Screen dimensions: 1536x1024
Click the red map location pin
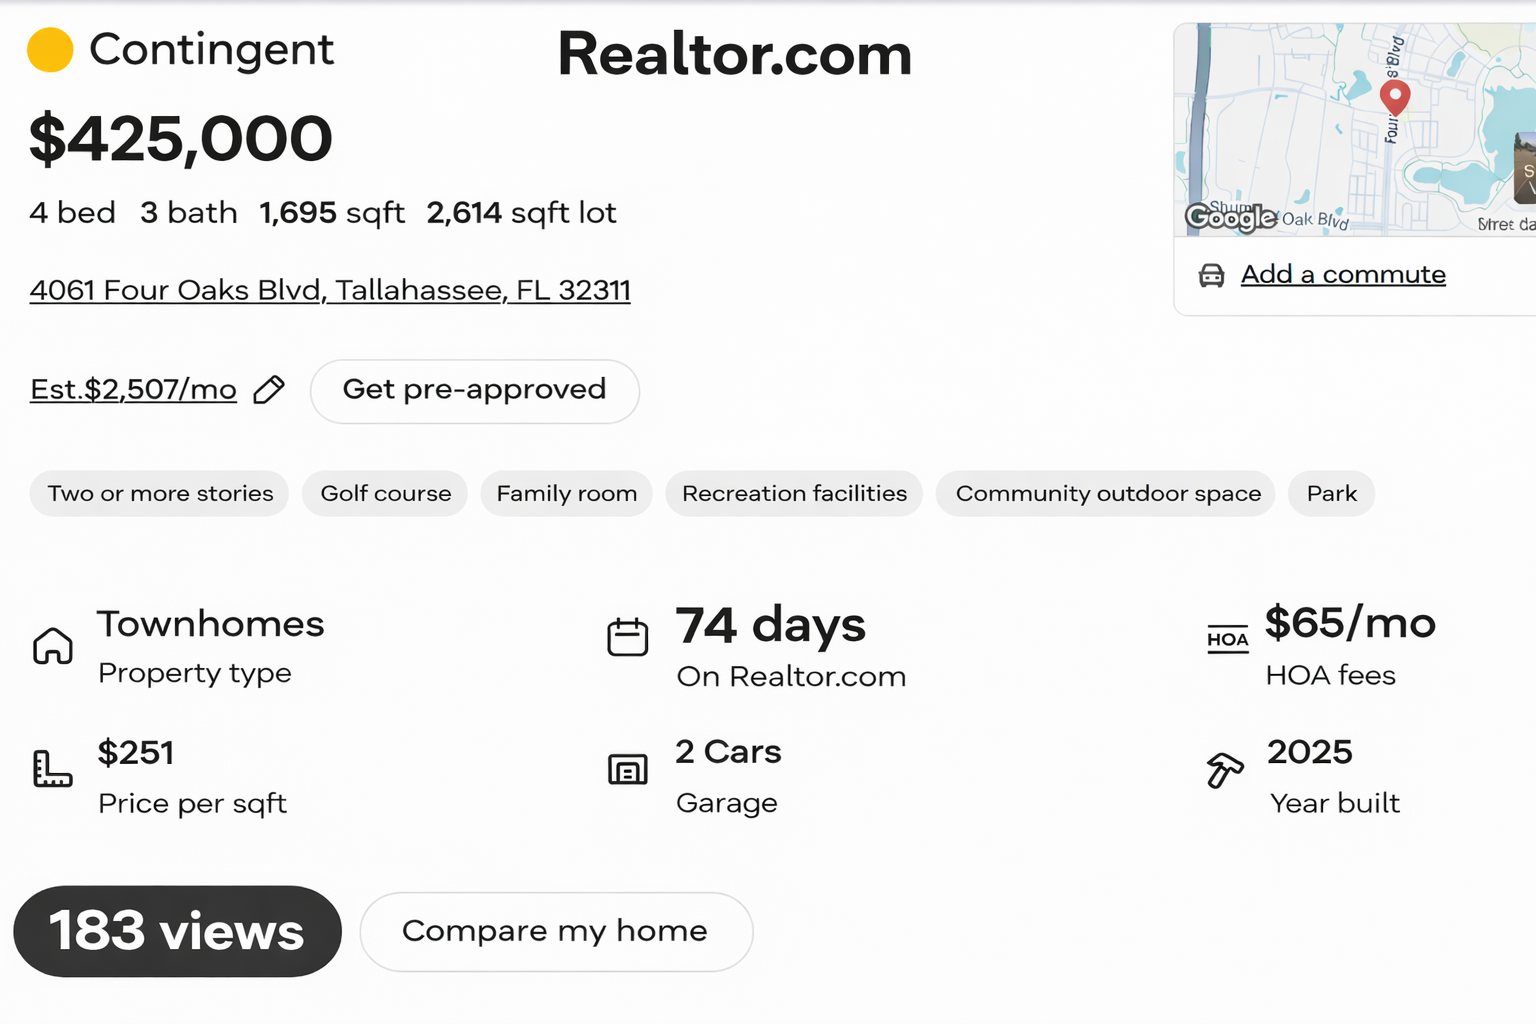pyautogui.click(x=1395, y=97)
